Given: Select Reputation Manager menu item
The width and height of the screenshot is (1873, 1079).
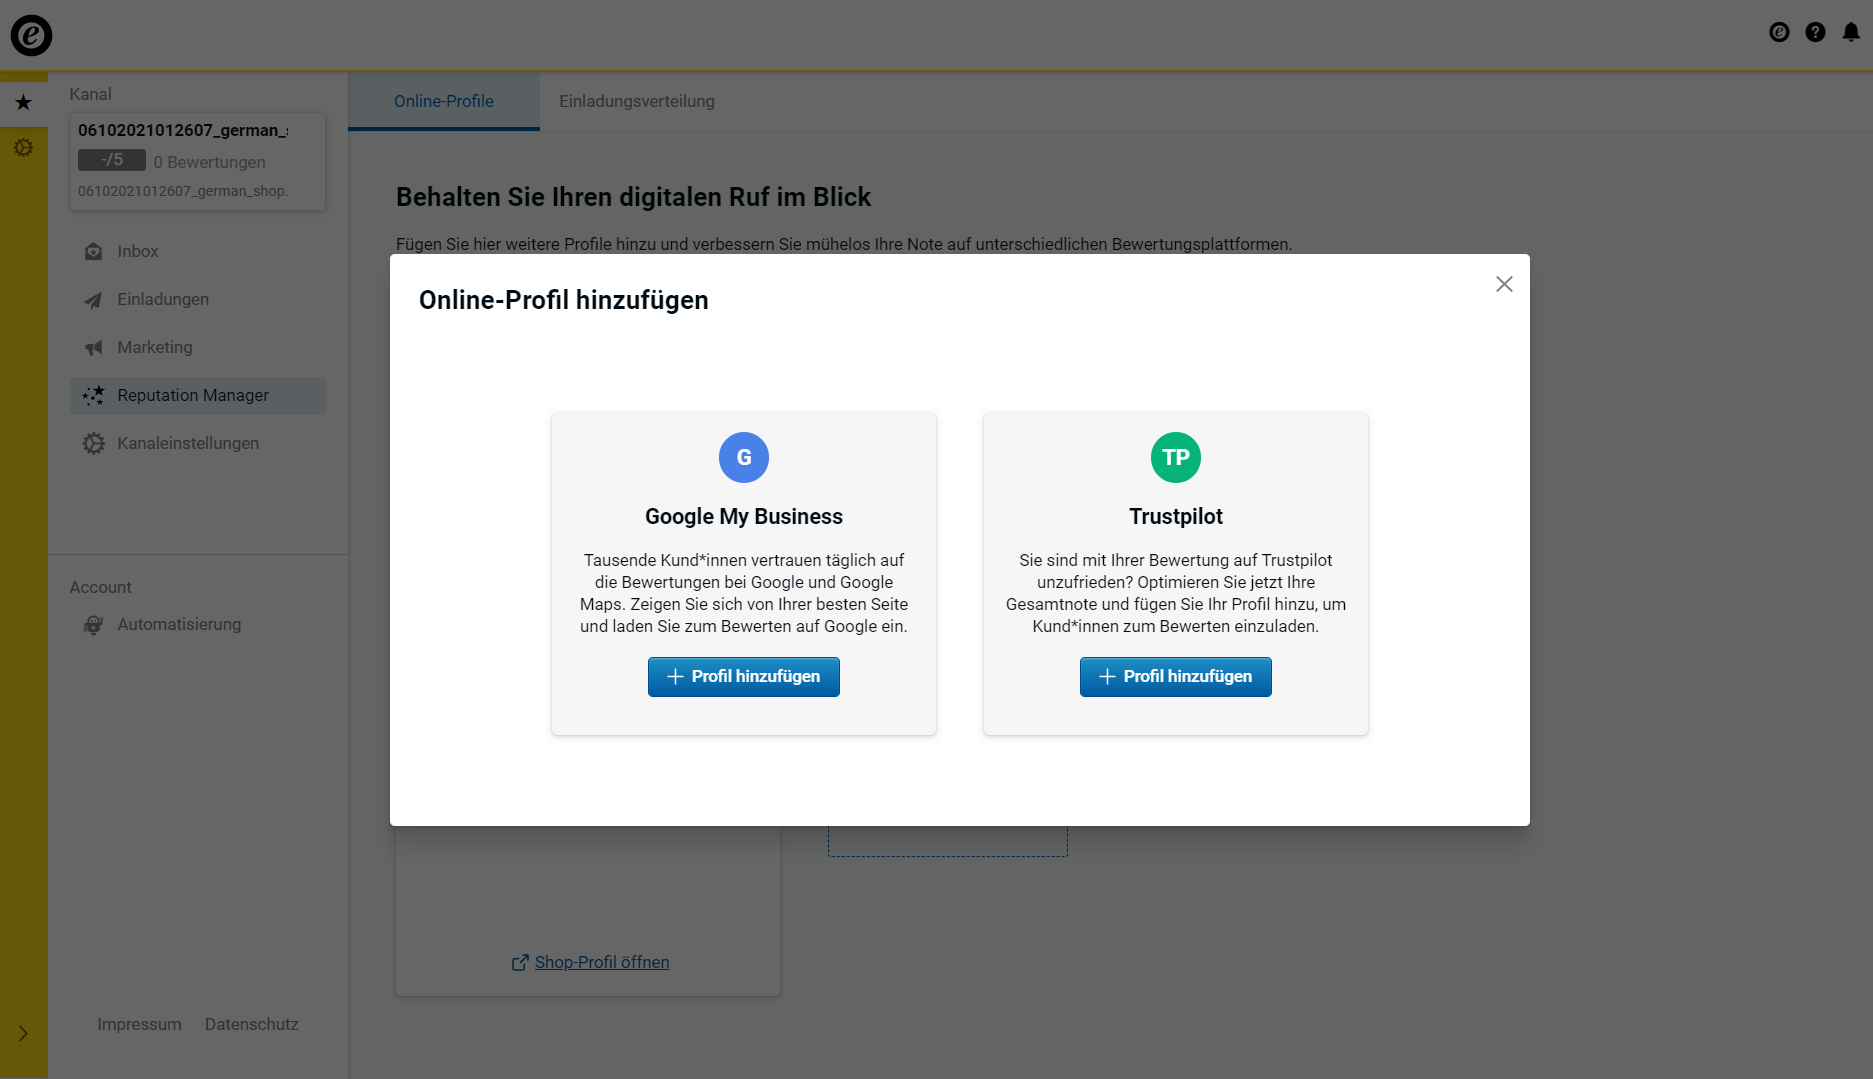Looking at the screenshot, I should click(x=198, y=395).
